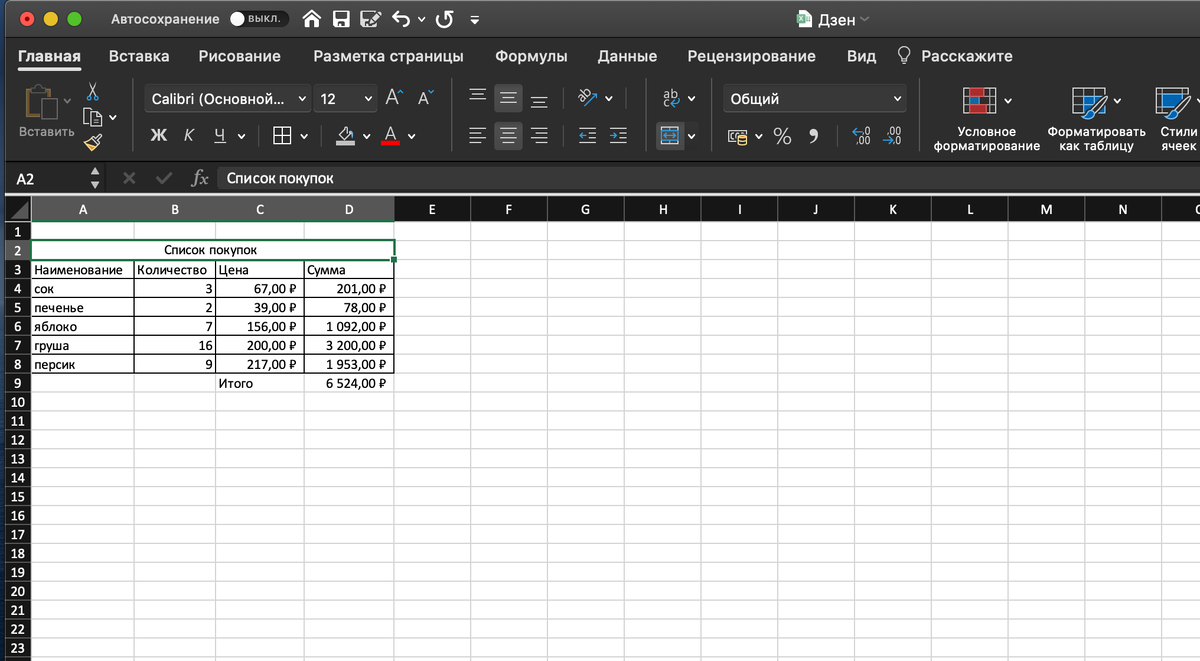The image size is (1200, 661).
Task: Apply percent style format
Action: coord(782,136)
